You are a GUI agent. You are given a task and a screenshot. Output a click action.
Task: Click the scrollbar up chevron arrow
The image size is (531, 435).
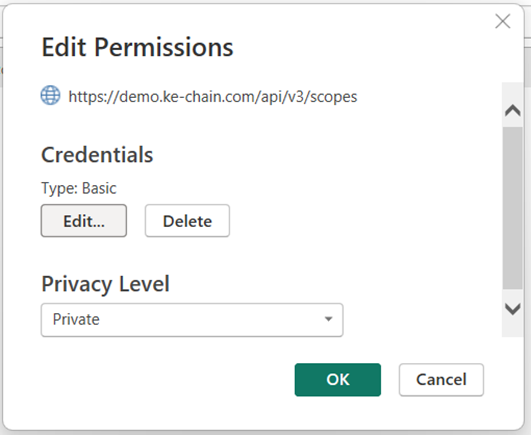(513, 110)
